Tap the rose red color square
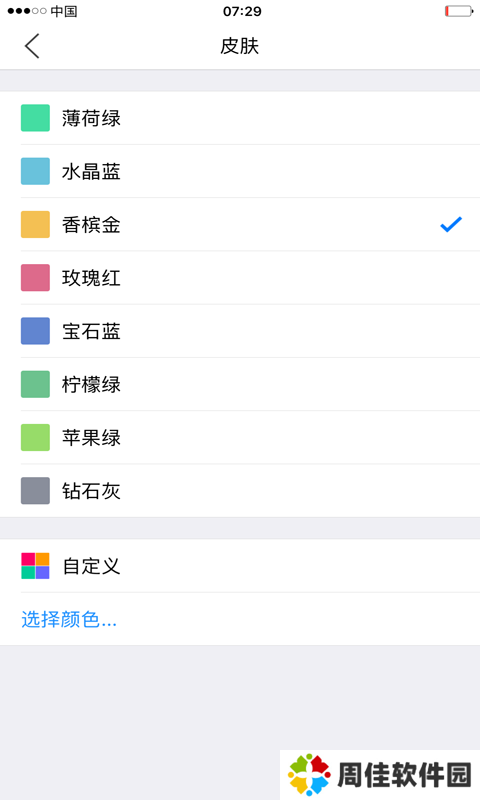 (x=35, y=278)
